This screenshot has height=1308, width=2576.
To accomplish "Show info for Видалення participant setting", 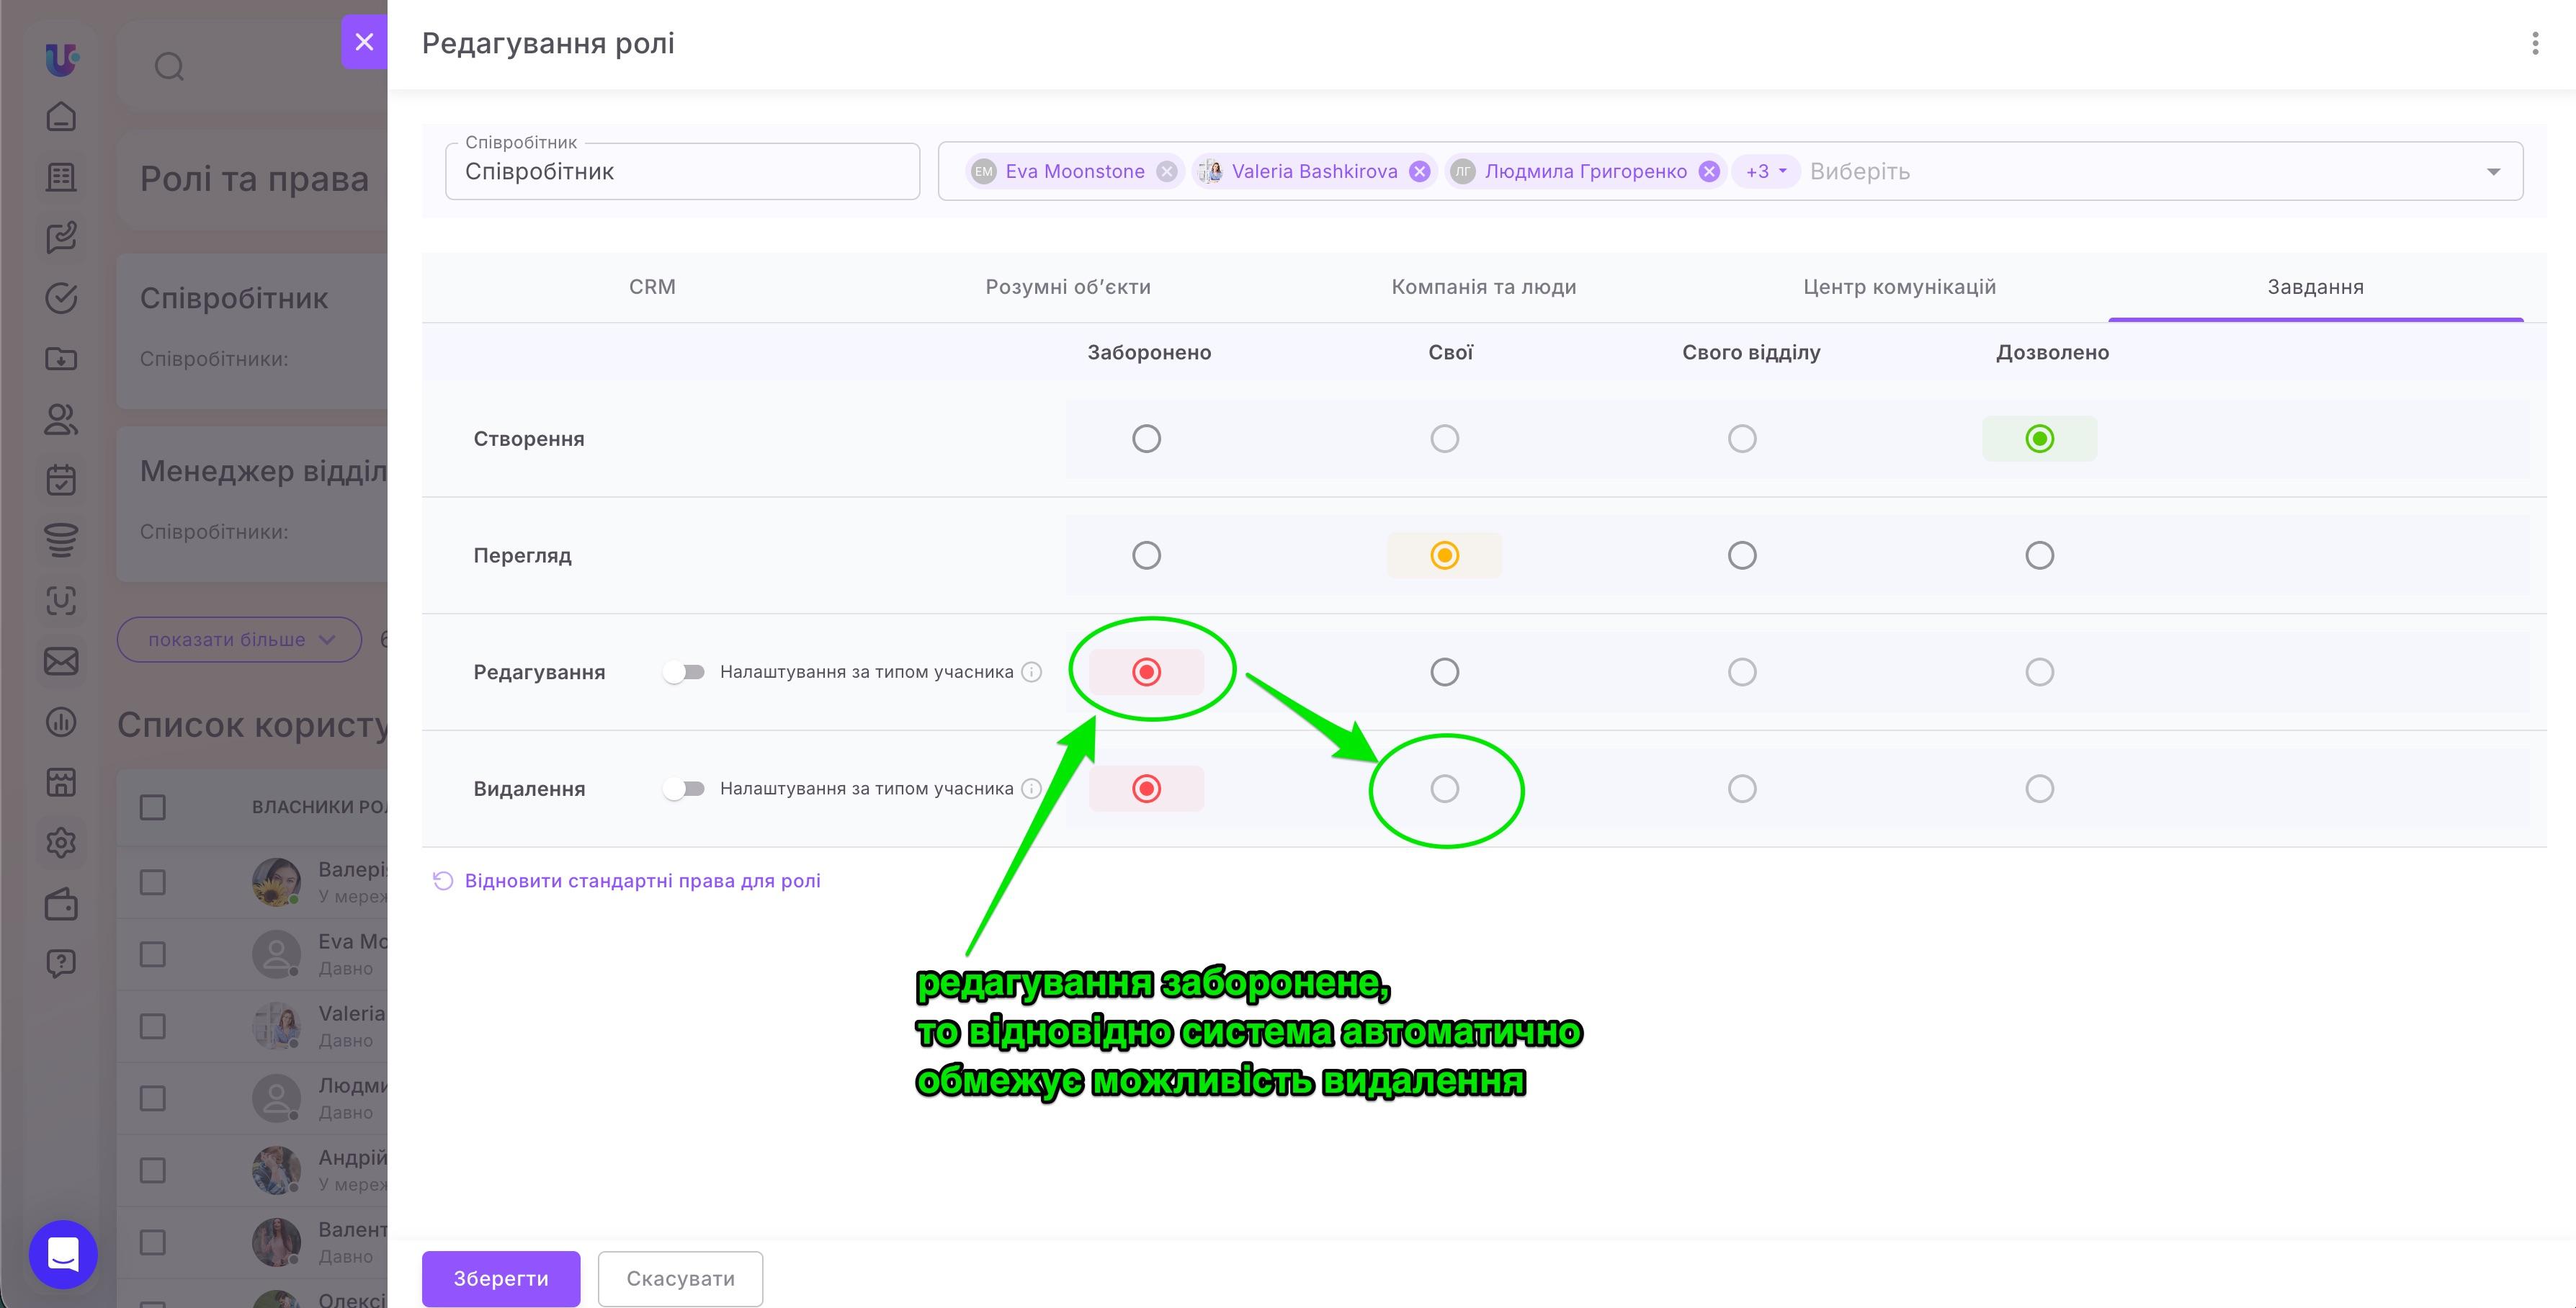I will [x=1031, y=789].
